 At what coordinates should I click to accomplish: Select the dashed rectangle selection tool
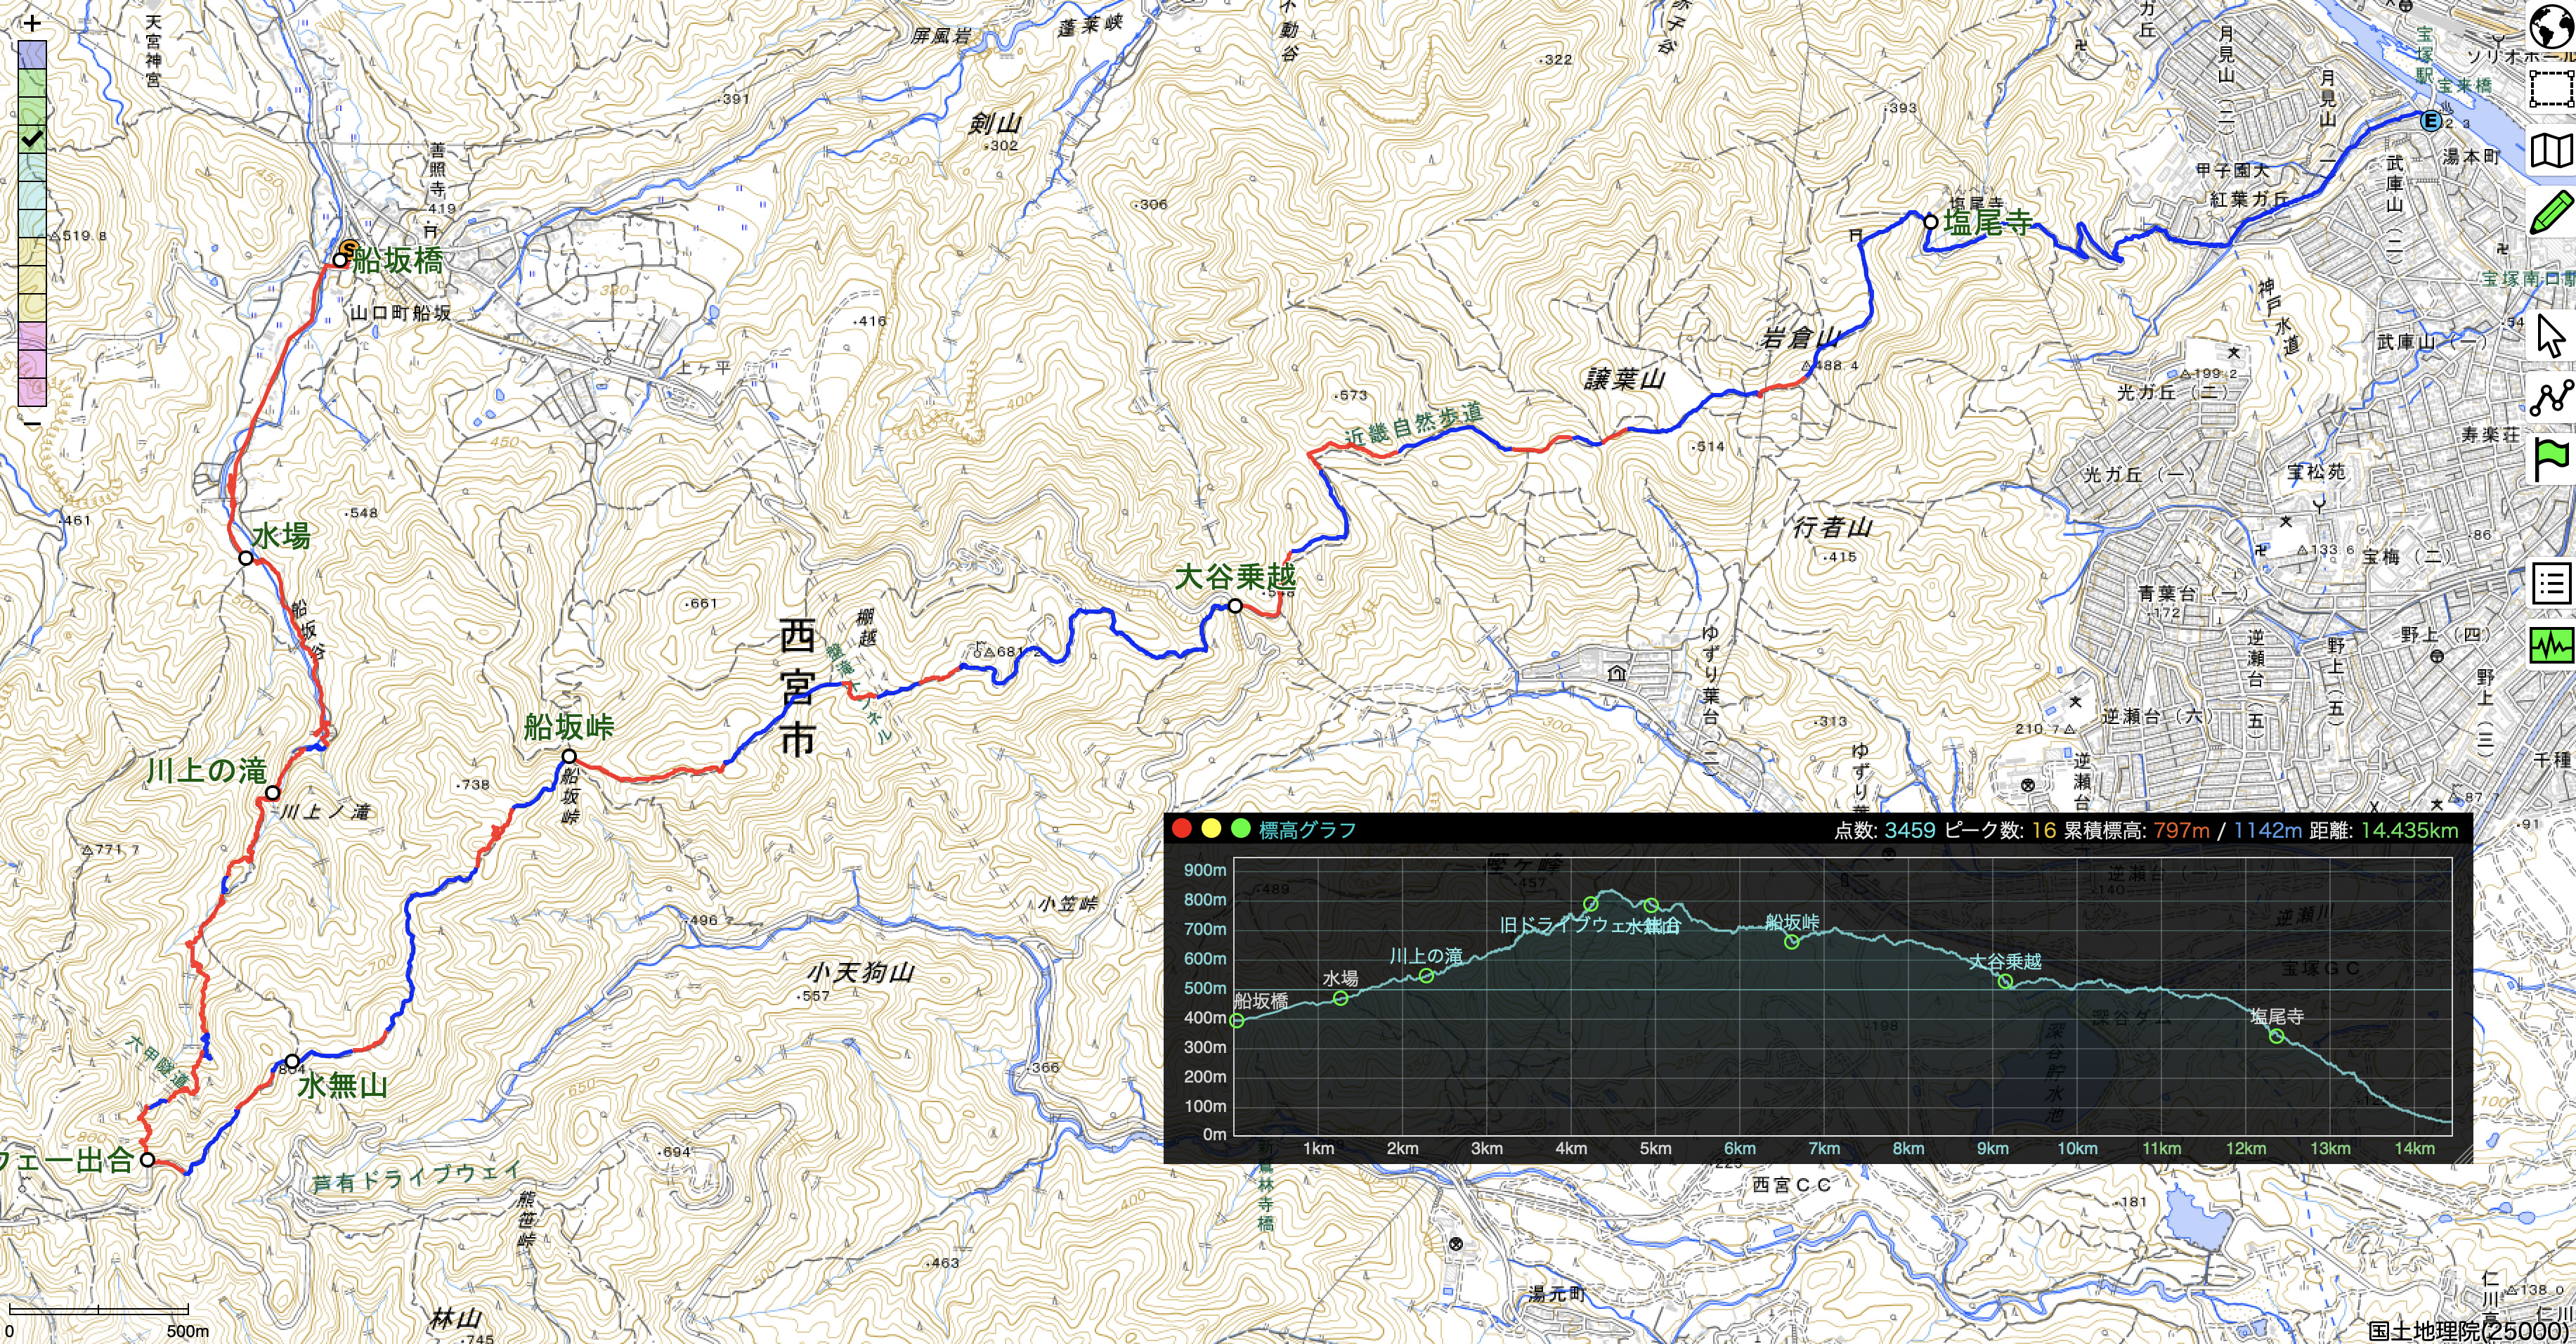[x=2551, y=88]
